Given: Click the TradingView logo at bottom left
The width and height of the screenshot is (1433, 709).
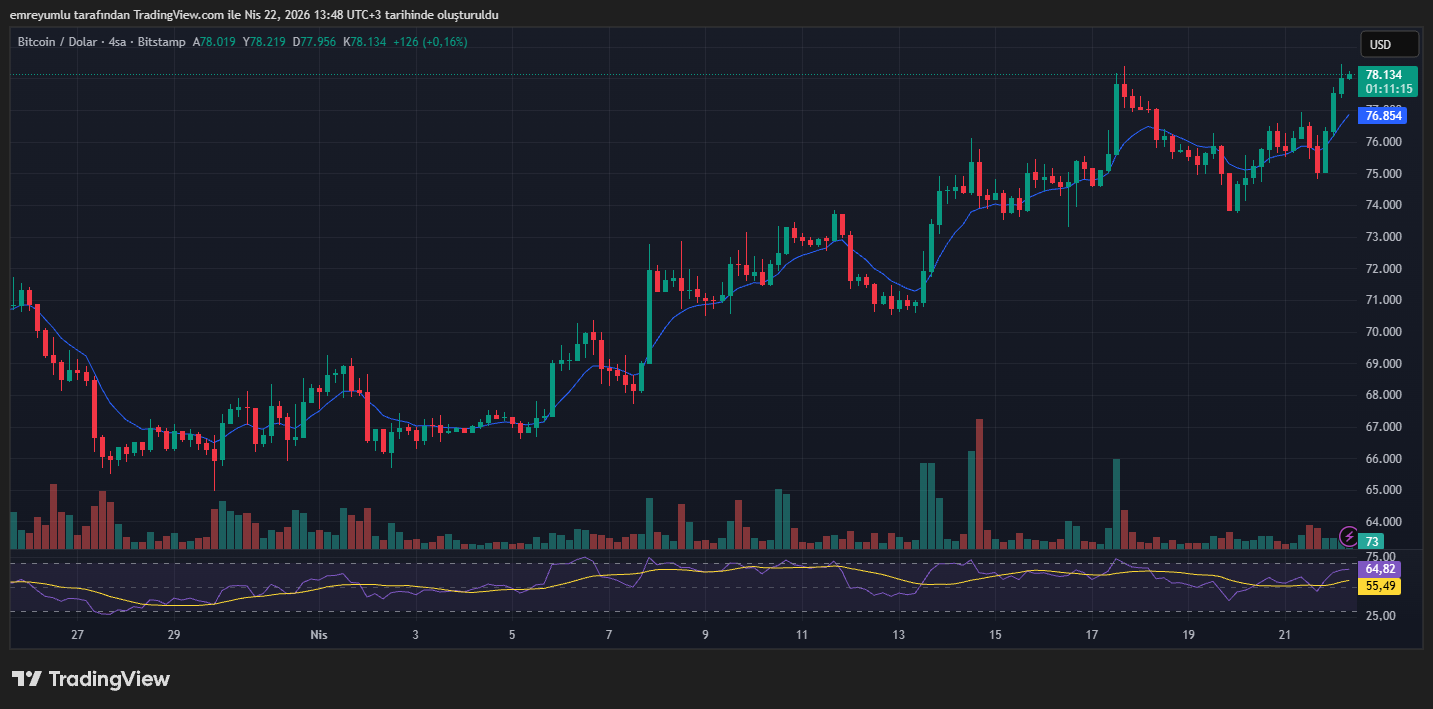Looking at the screenshot, I should click(90, 679).
